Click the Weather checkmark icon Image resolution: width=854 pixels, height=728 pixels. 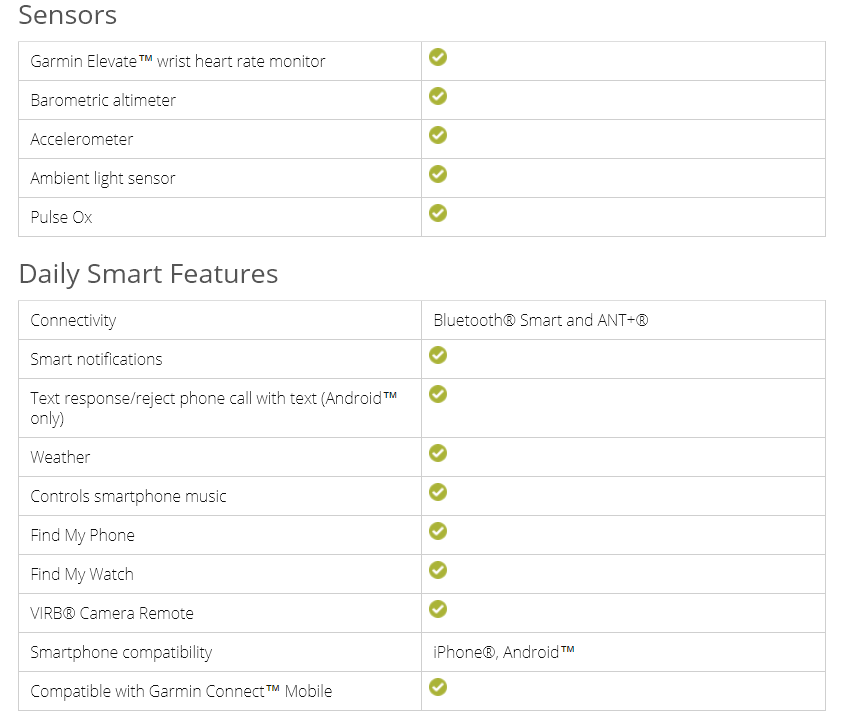pyautogui.click(x=438, y=453)
